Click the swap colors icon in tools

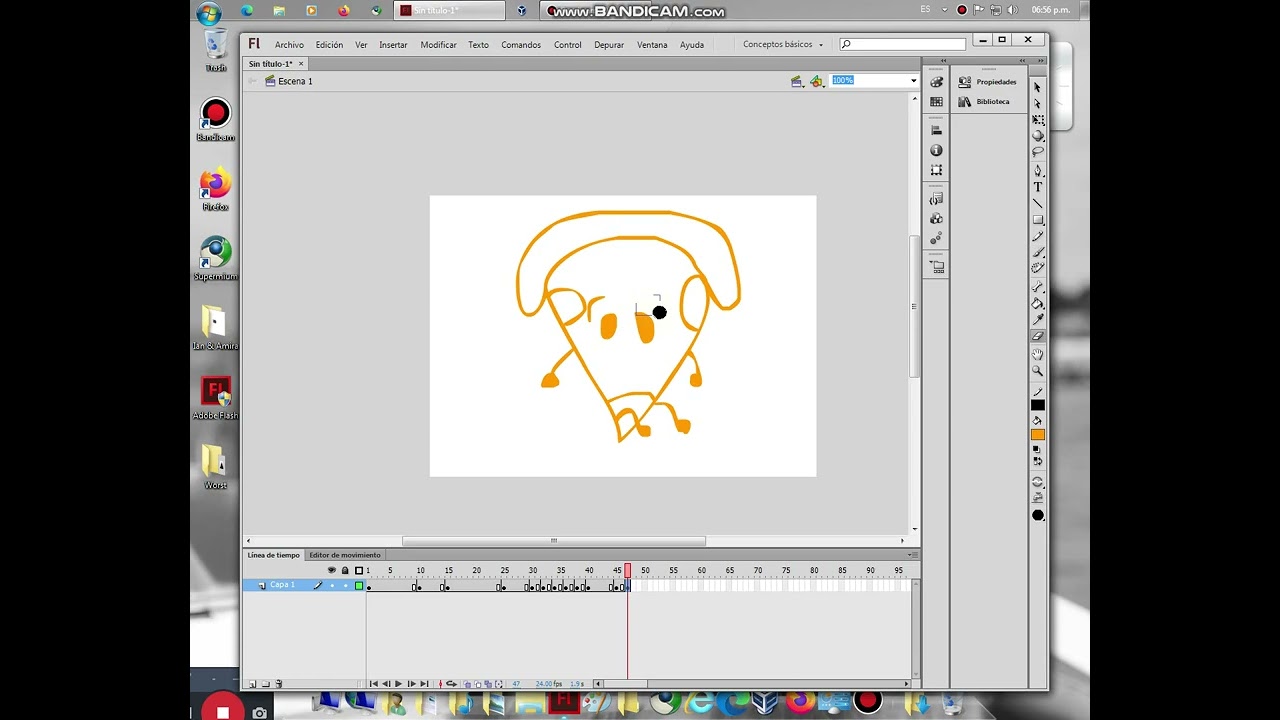coord(1037,462)
